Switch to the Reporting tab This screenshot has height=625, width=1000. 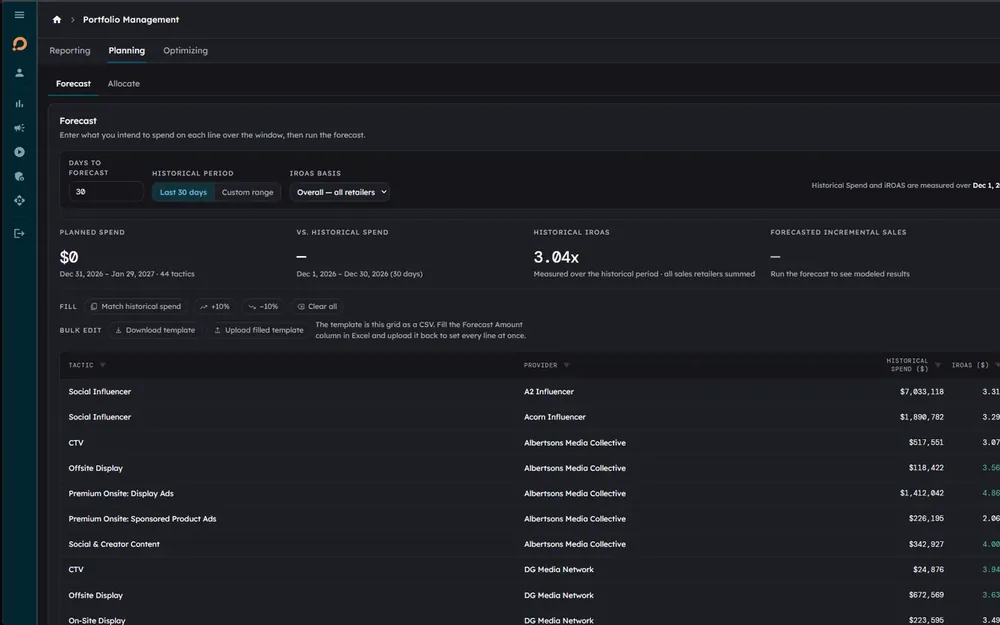pyautogui.click(x=70, y=50)
